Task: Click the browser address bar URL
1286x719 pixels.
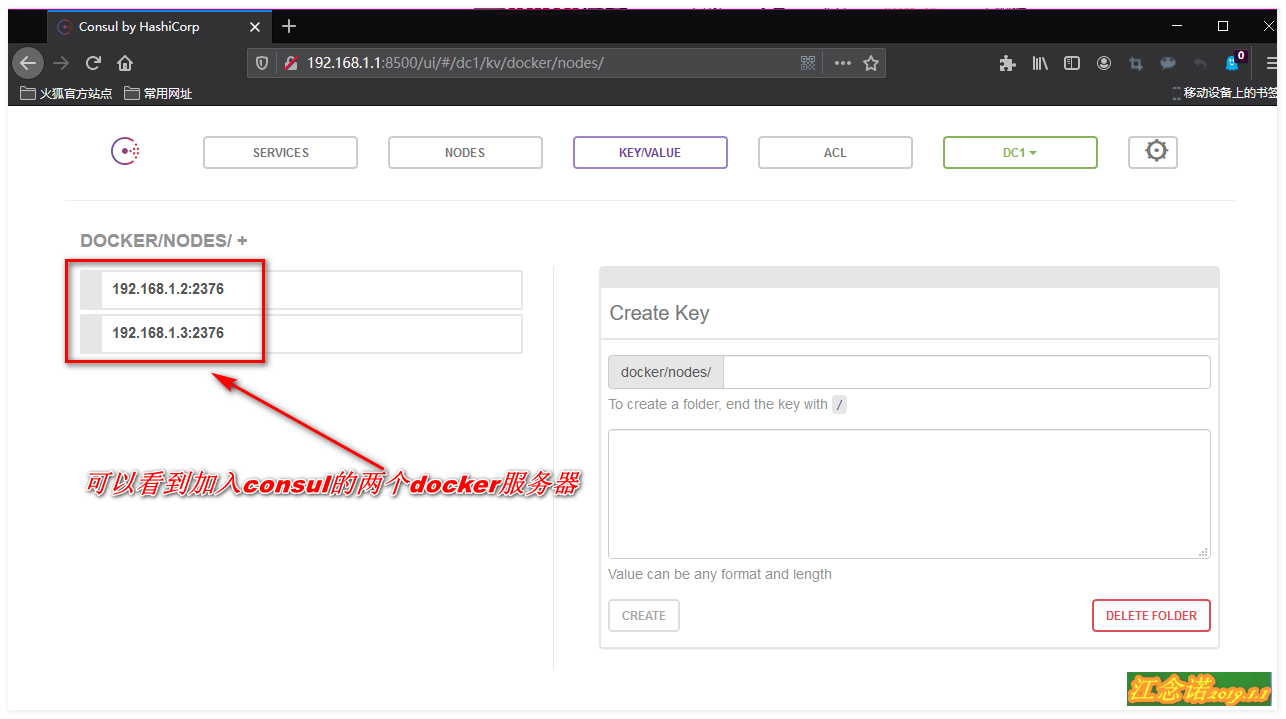Action: click(x=455, y=63)
